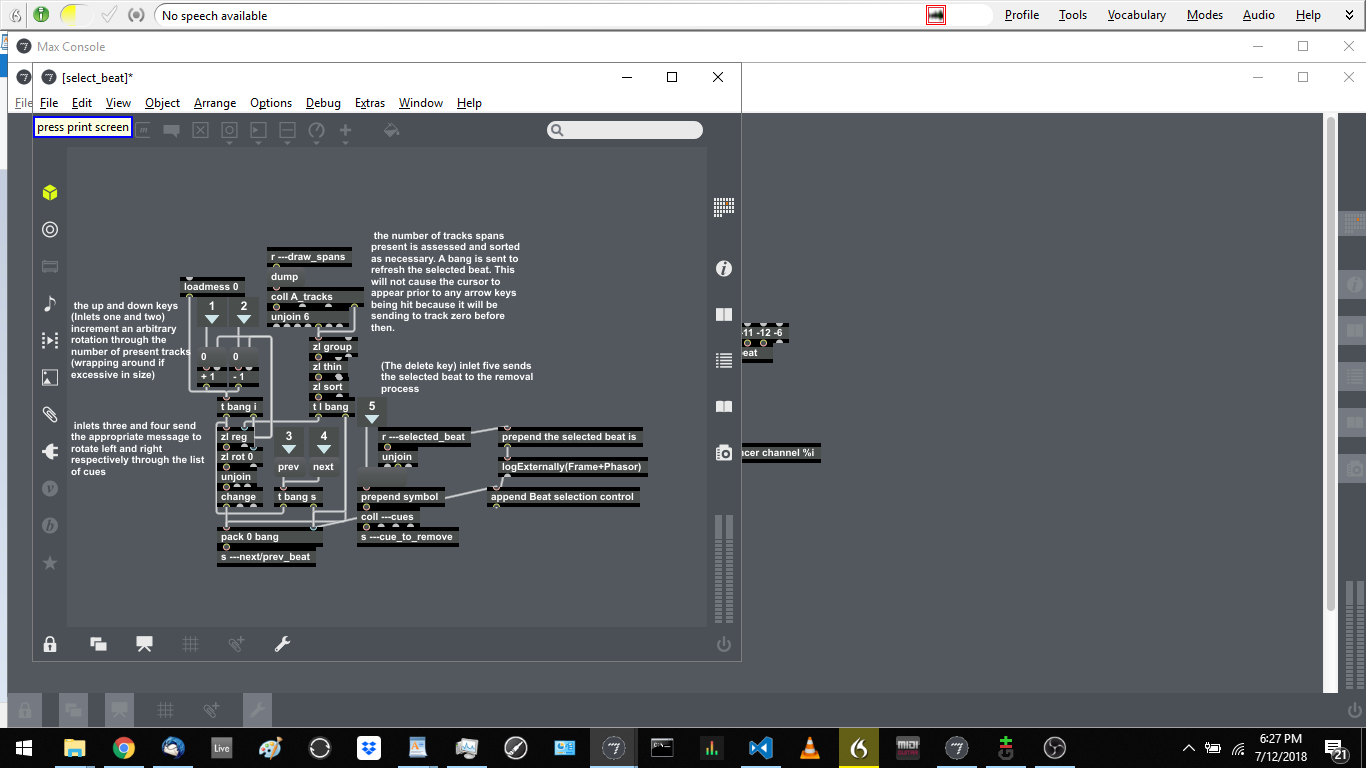Open the Object menu
Viewport: 1366px width, 768px height.
coord(162,103)
